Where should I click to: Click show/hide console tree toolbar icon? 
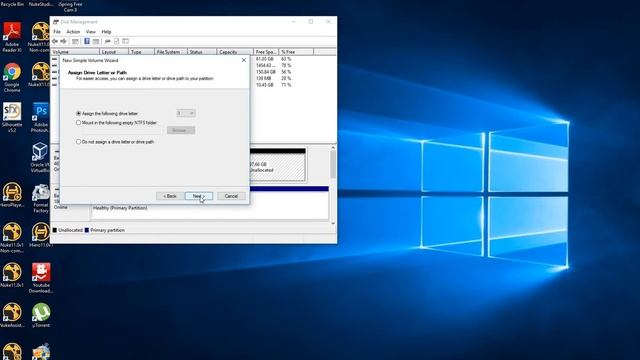[x=75, y=41]
